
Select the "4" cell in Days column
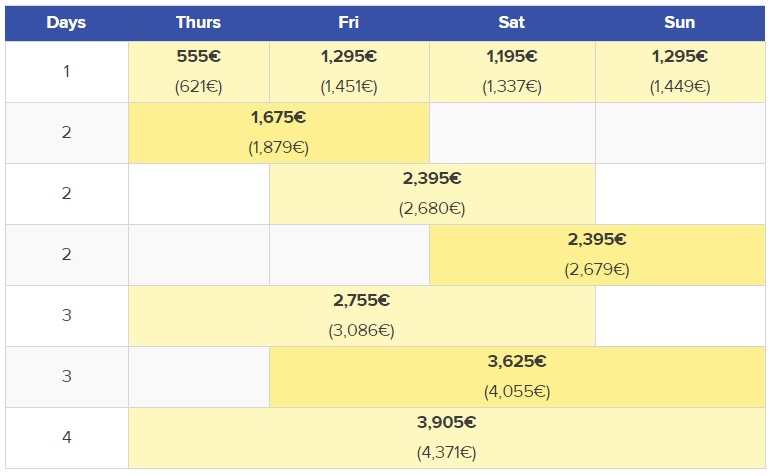click(66, 438)
